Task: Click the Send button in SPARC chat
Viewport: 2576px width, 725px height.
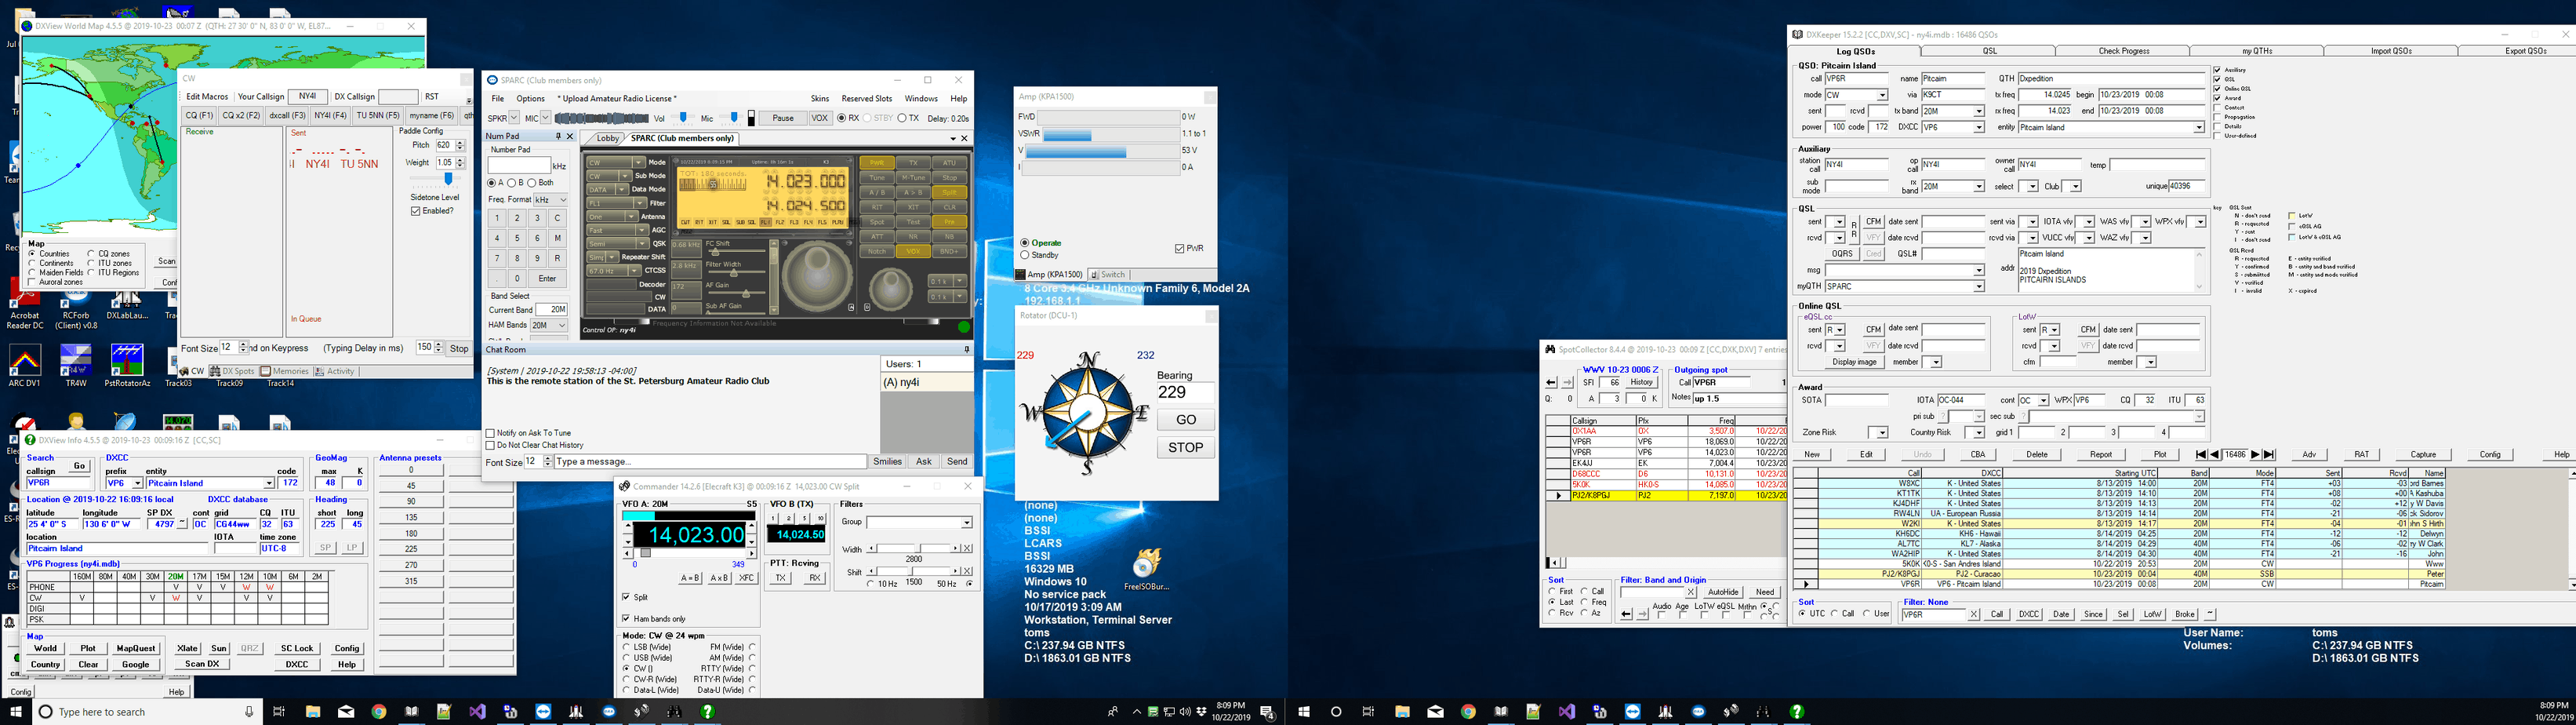Action: click(957, 462)
